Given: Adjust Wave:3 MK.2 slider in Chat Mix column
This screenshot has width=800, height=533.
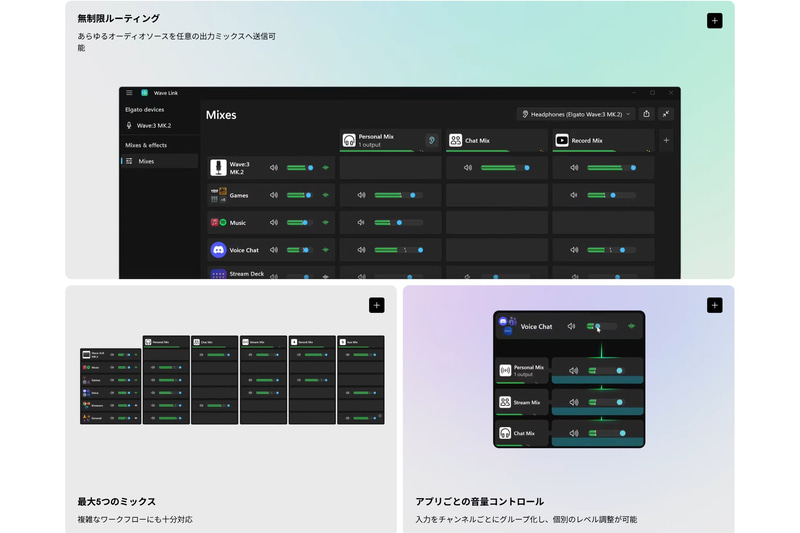Looking at the screenshot, I should (506, 168).
